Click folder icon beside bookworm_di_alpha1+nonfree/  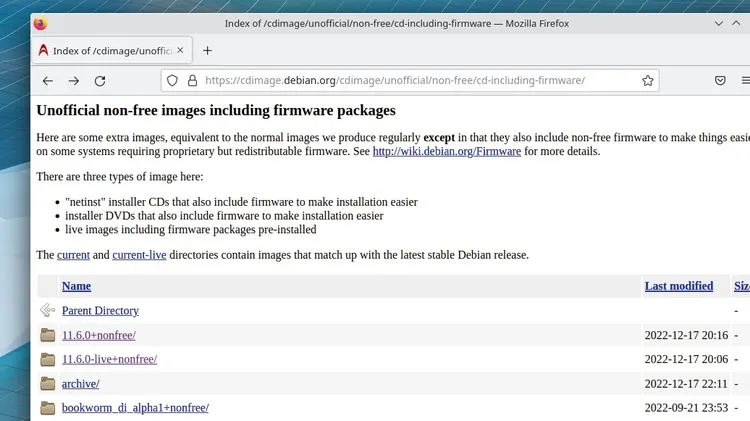click(x=47, y=408)
